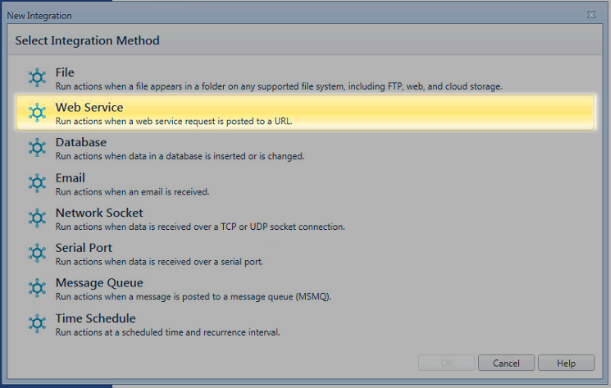
Task: Click the disabled OK button
Action: coord(447,363)
